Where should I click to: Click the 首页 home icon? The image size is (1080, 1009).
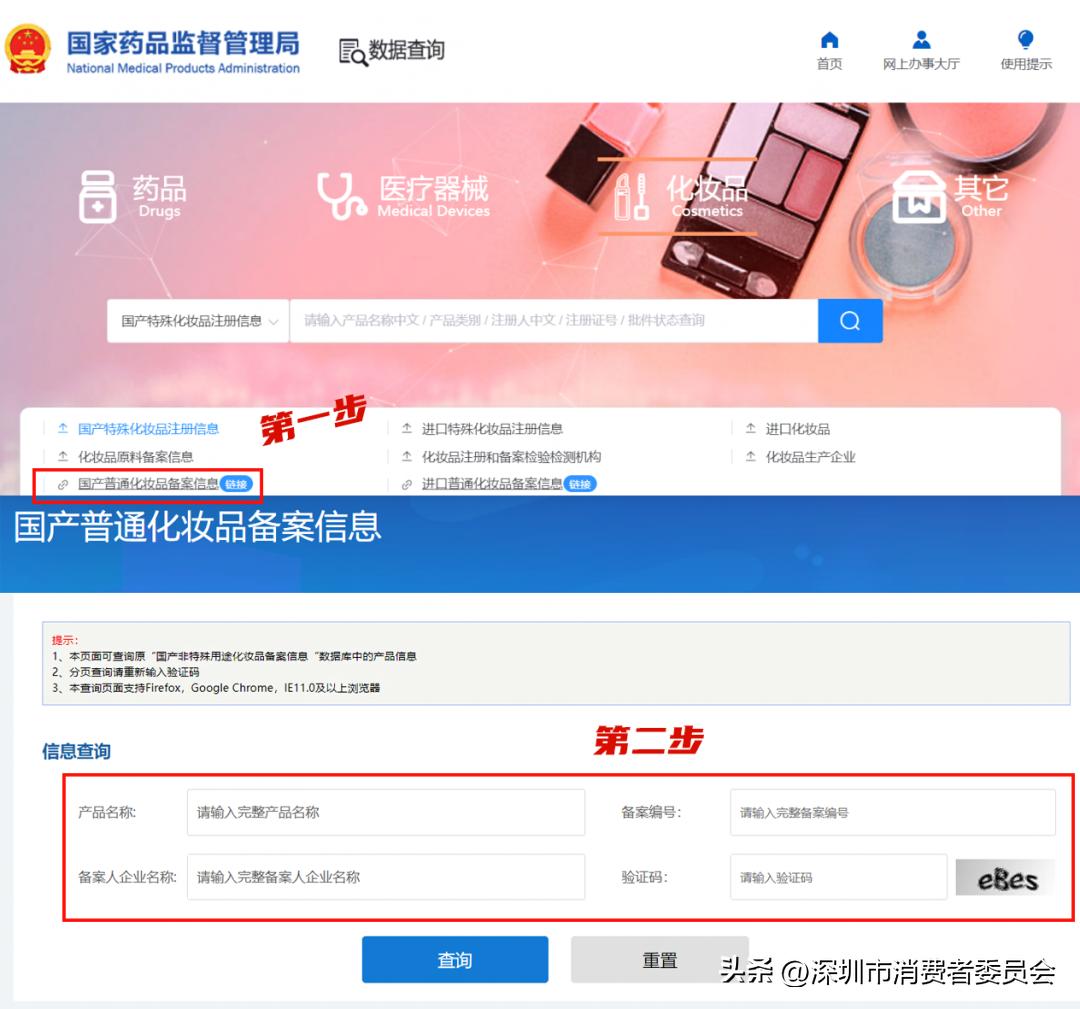tap(829, 42)
